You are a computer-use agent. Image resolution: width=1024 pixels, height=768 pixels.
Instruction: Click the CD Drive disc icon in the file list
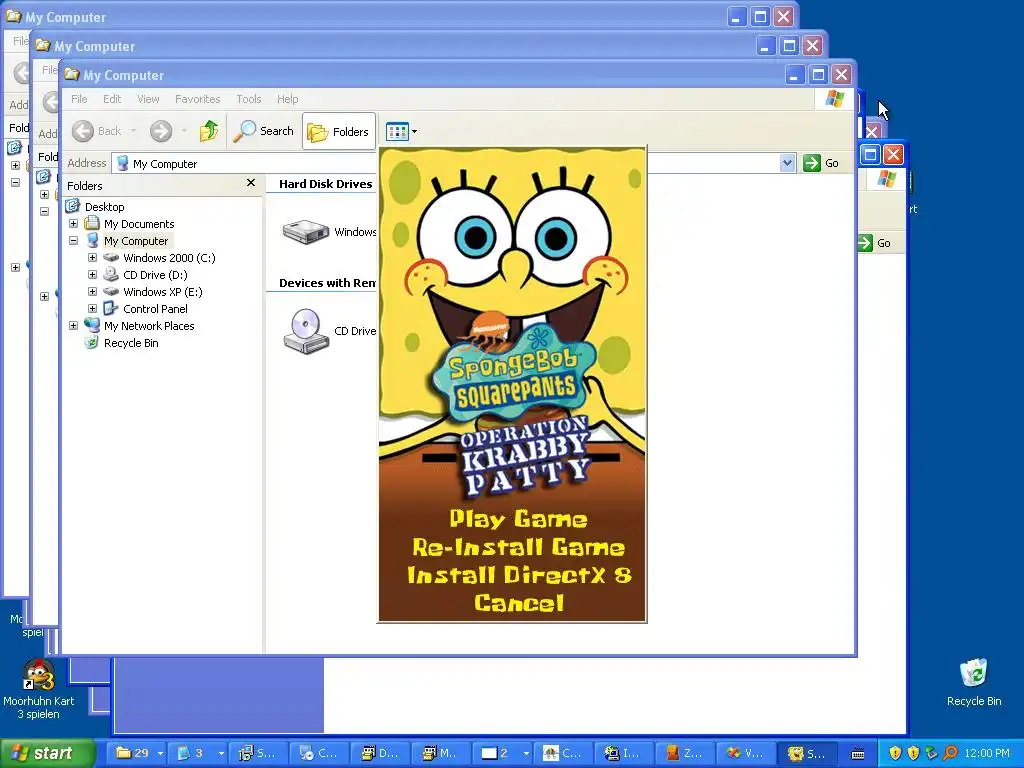click(x=306, y=331)
